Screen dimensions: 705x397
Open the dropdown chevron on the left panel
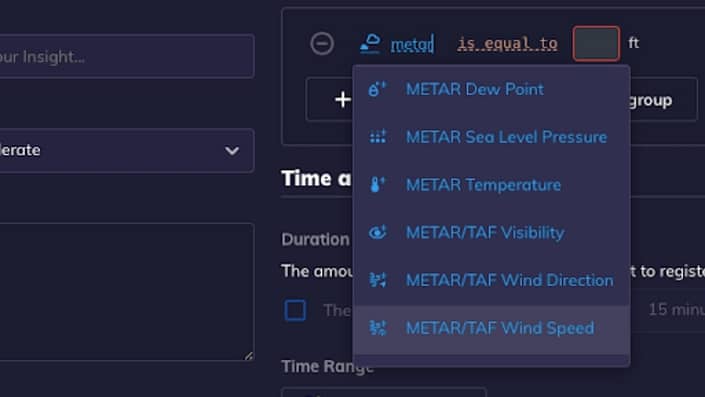(x=232, y=151)
